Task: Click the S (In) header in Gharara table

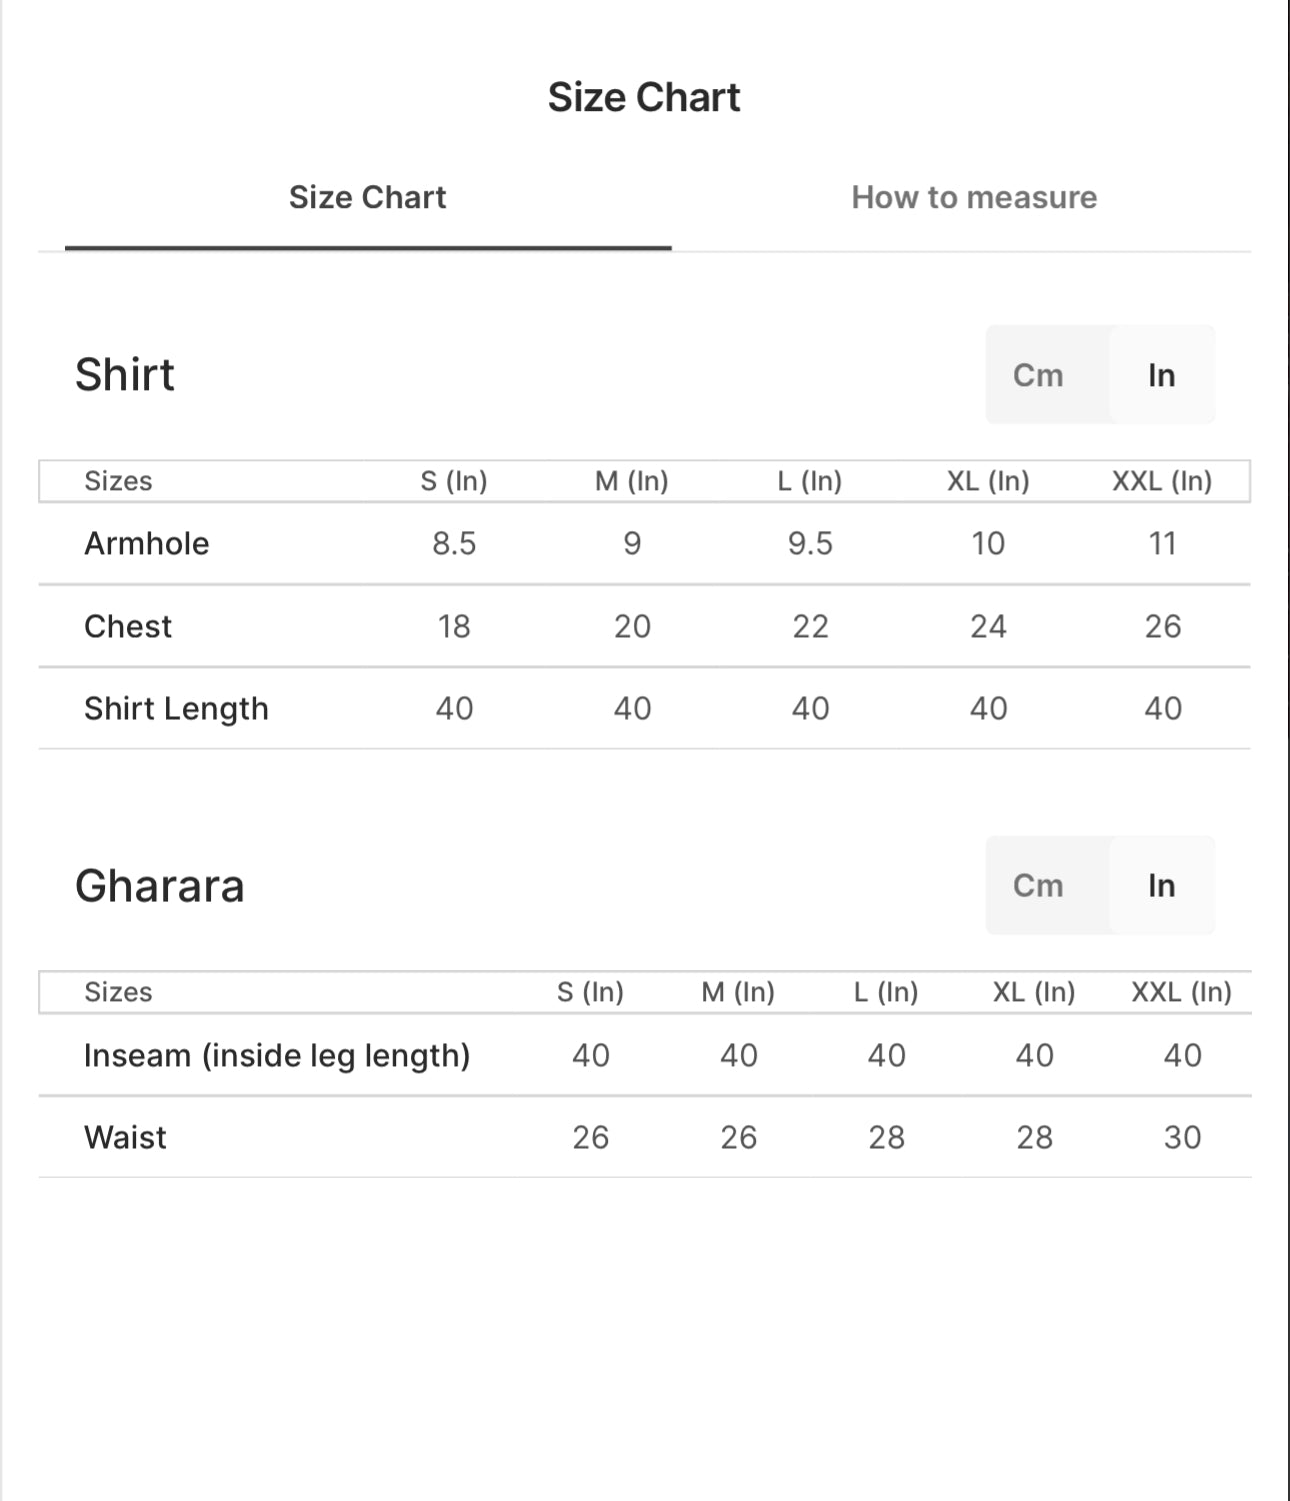Action: (x=590, y=992)
